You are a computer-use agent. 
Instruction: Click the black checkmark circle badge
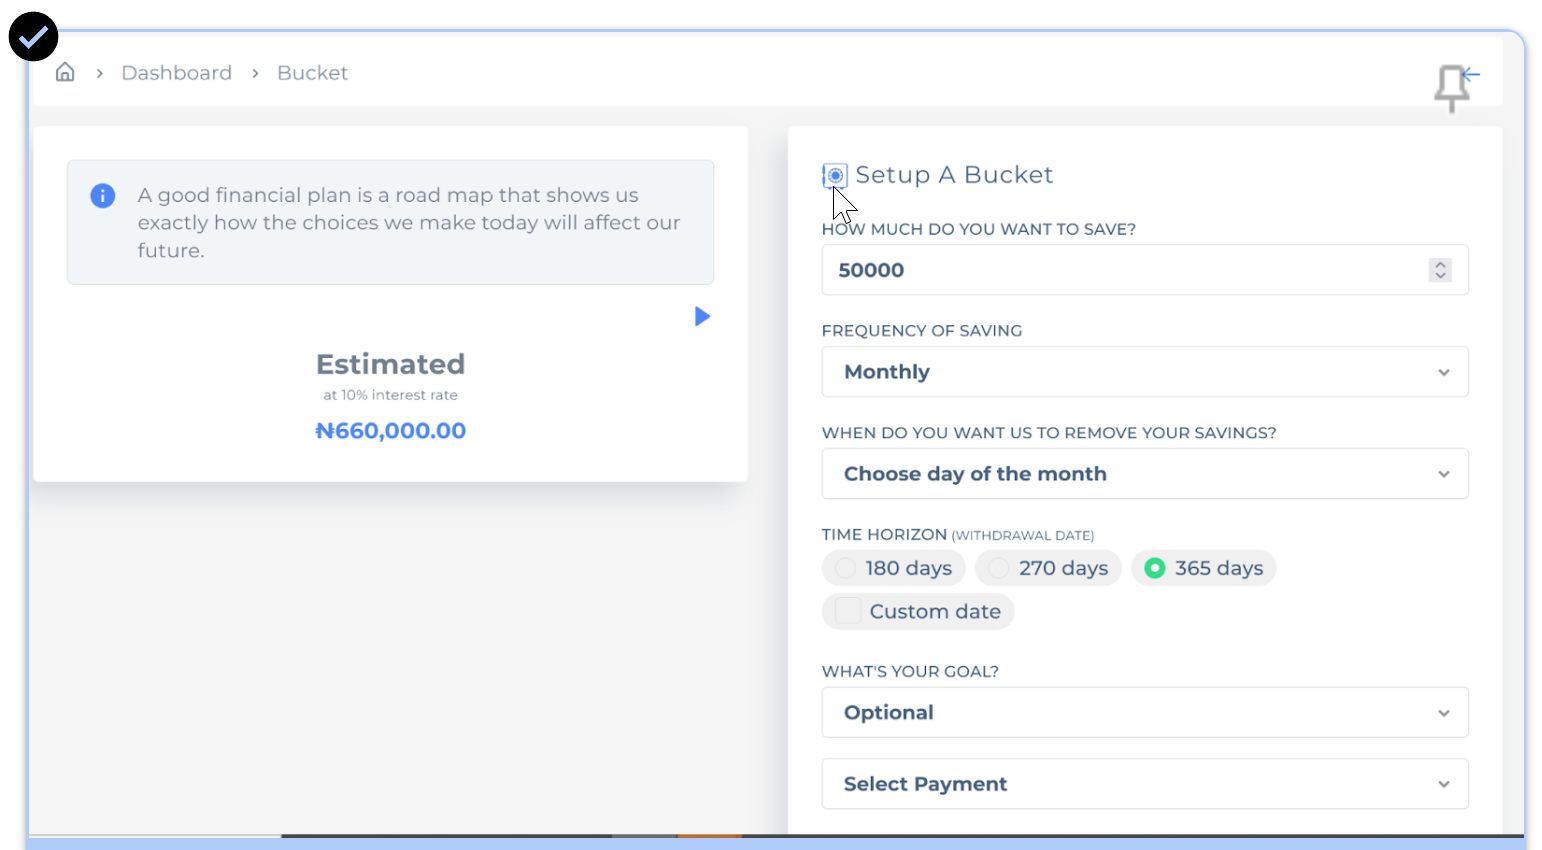coord(33,37)
